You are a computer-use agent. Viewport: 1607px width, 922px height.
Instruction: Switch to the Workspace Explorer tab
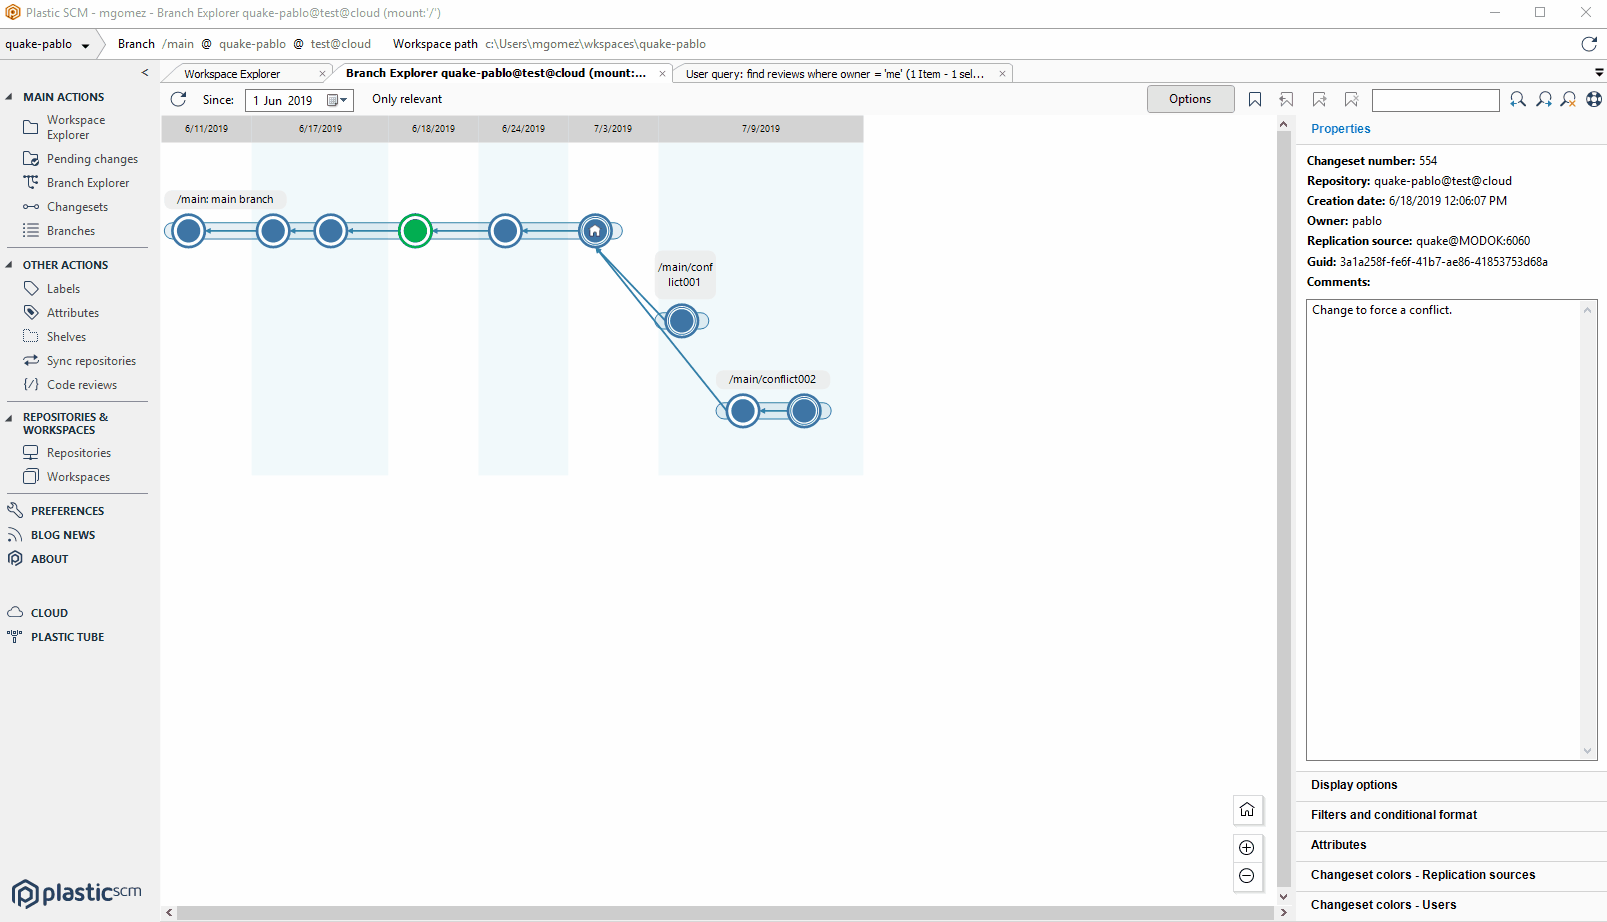[x=232, y=74]
